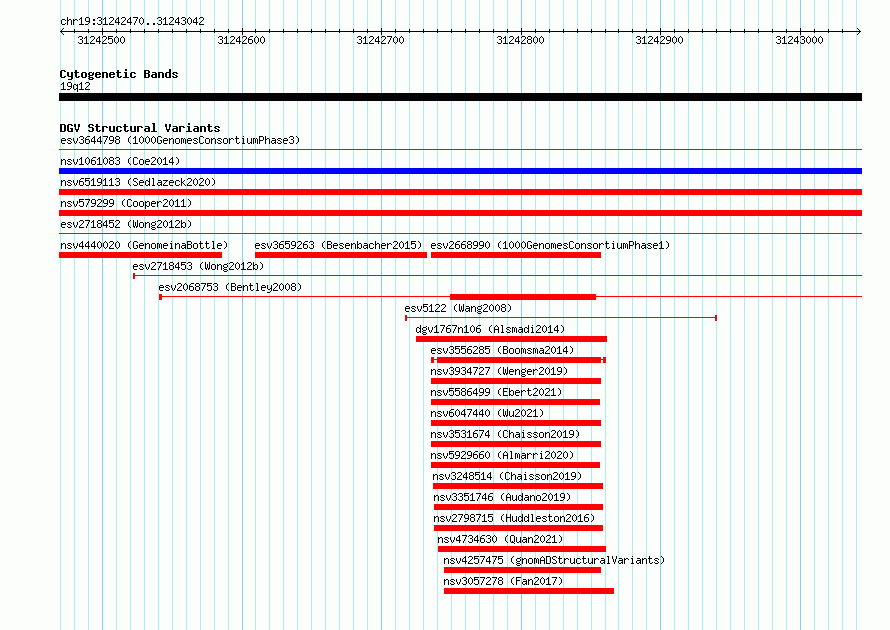Image resolution: width=890 pixels, height=630 pixels.
Task: Open the esv2718453 Wong2012b variant label
Action: coord(198,266)
